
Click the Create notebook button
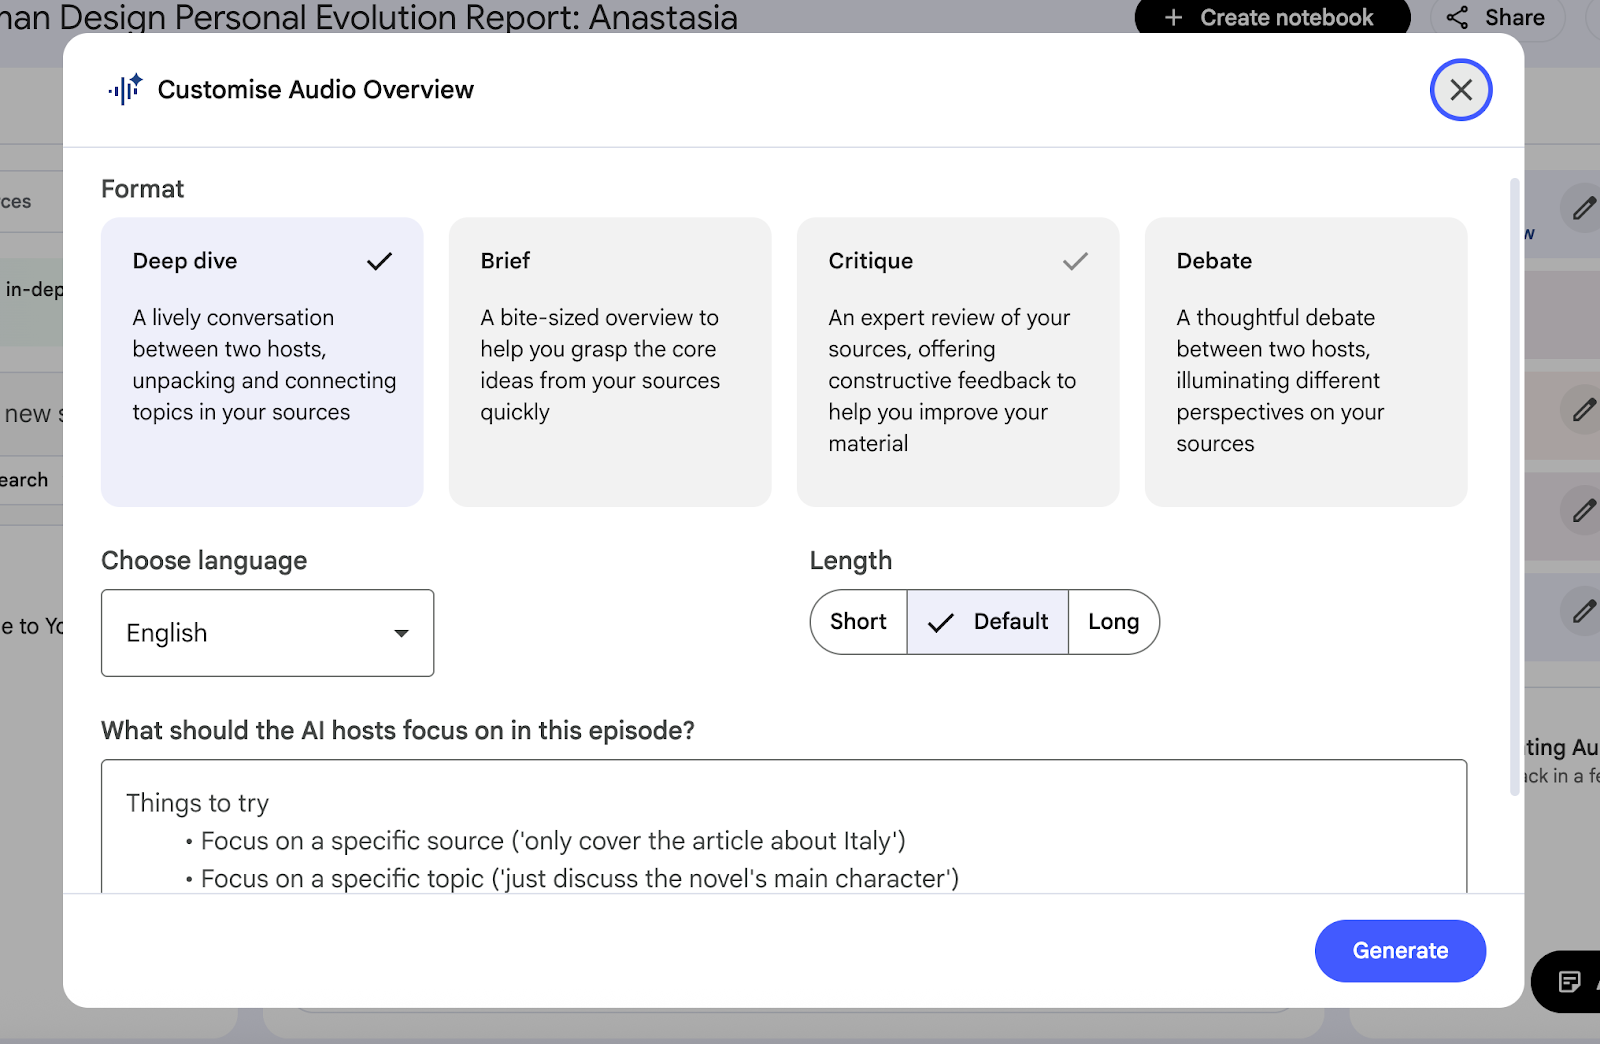pyautogui.click(x=1270, y=17)
